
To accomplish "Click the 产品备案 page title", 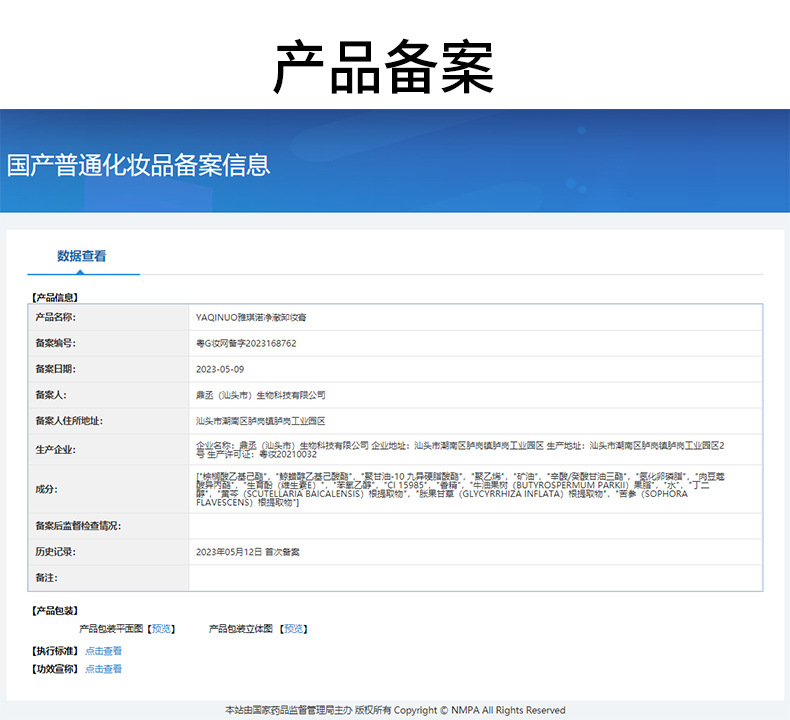I will (x=383, y=67).
